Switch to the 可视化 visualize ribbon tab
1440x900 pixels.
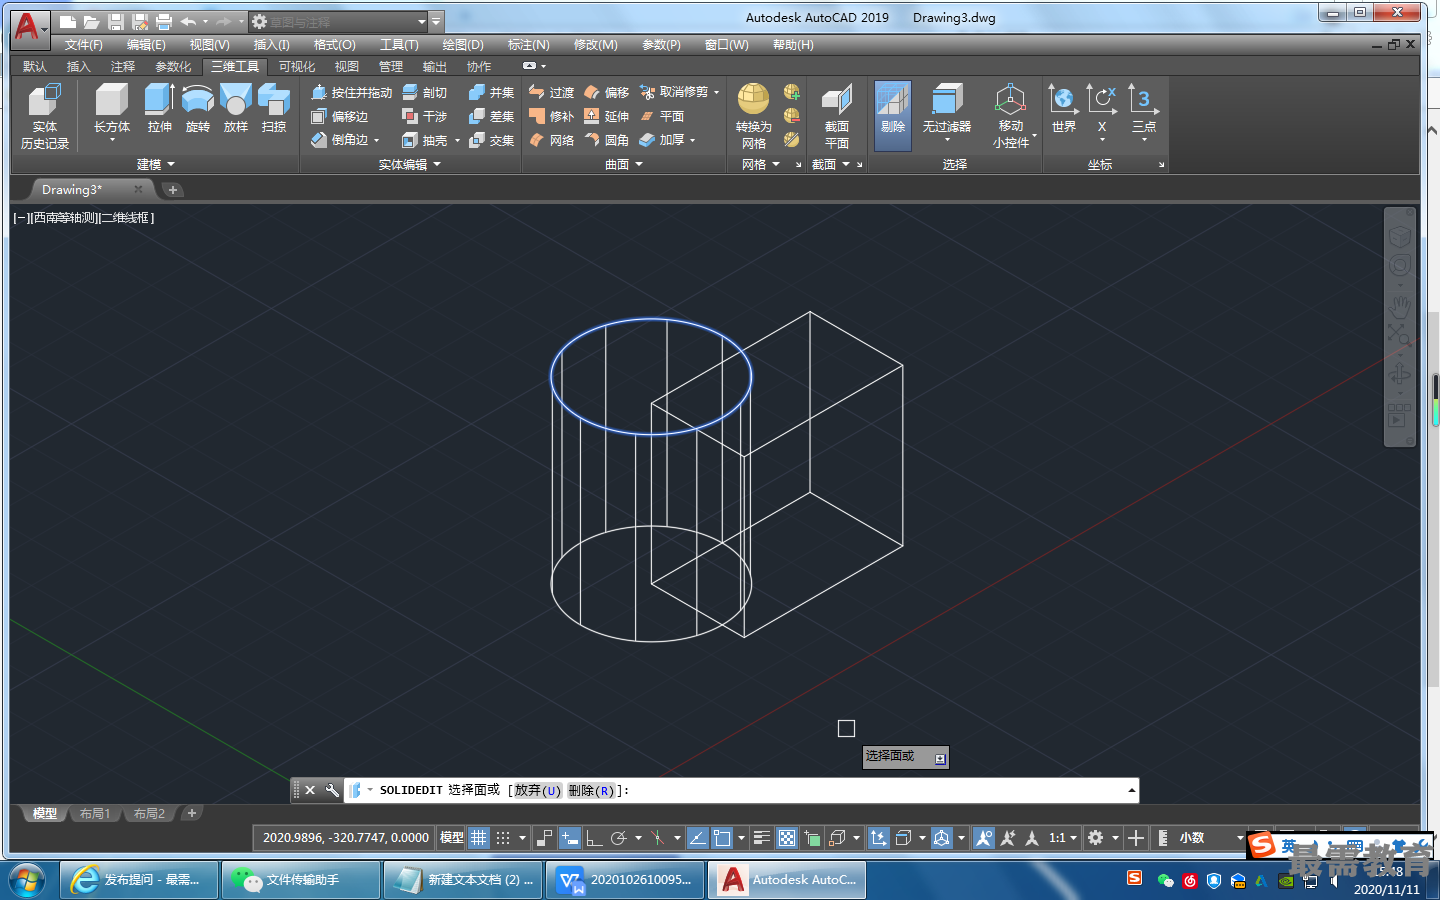pyautogui.click(x=297, y=67)
